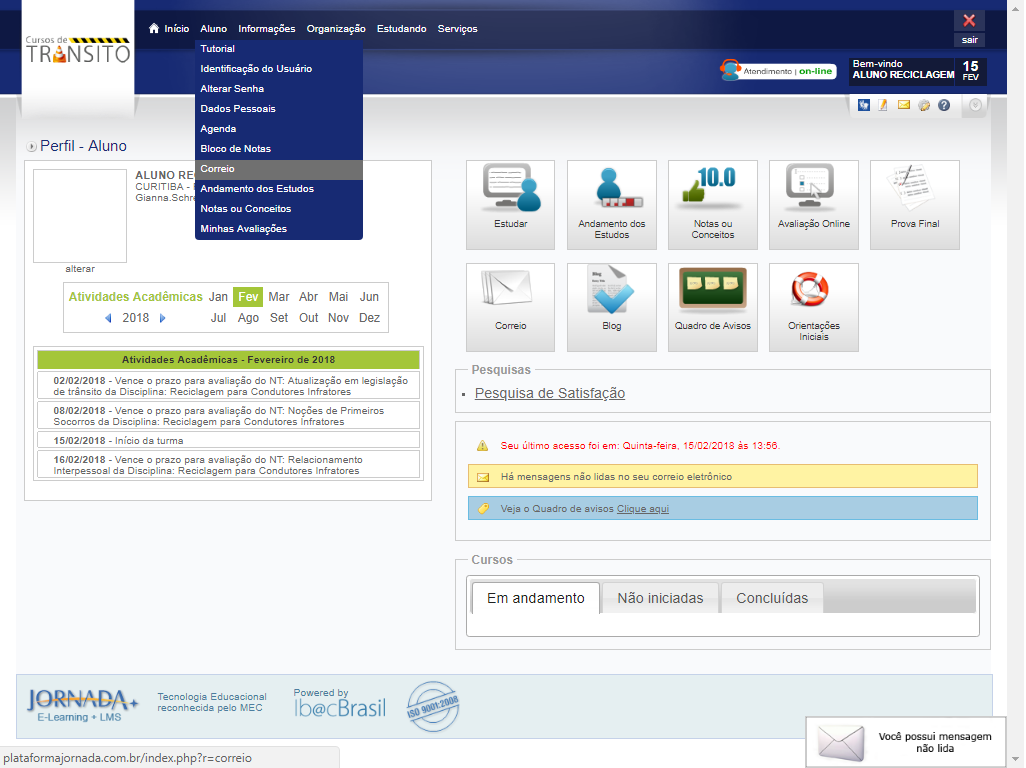Viewport: 1026px width, 768px height.
Task: Open the Organização menu
Action: click(x=336, y=29)
